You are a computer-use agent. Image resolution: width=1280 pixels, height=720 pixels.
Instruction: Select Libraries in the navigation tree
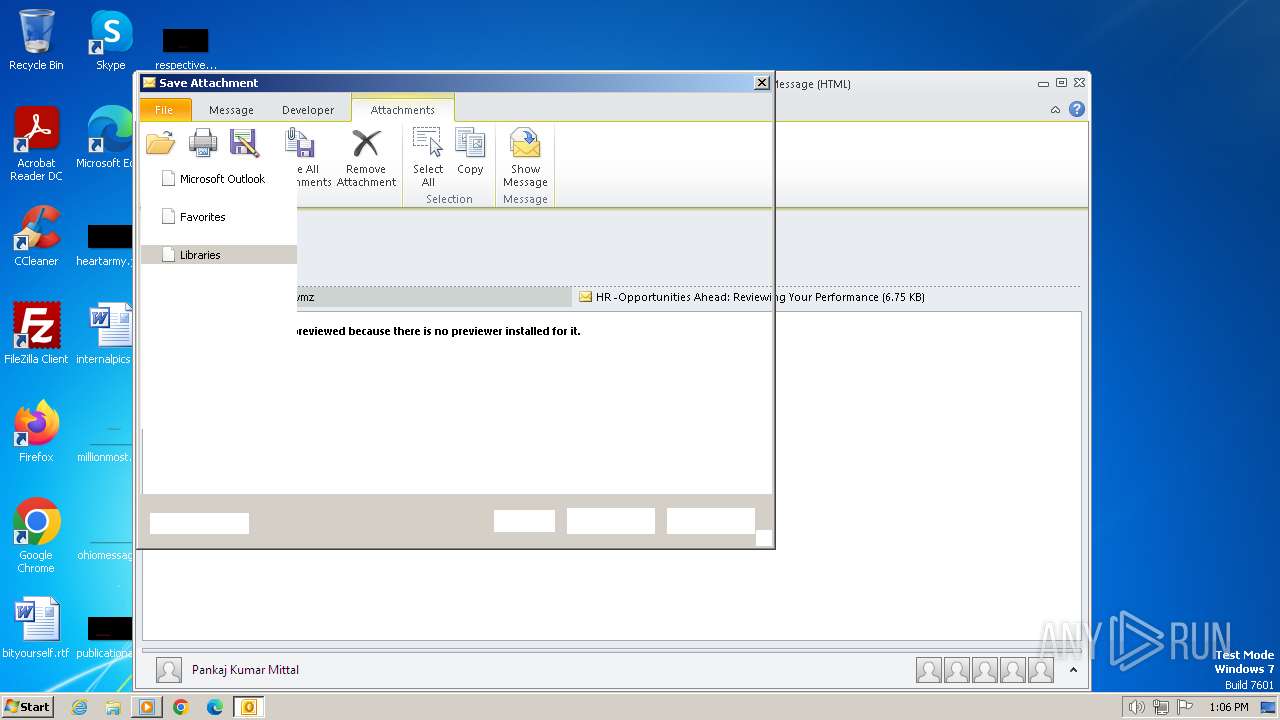point(219,255)
